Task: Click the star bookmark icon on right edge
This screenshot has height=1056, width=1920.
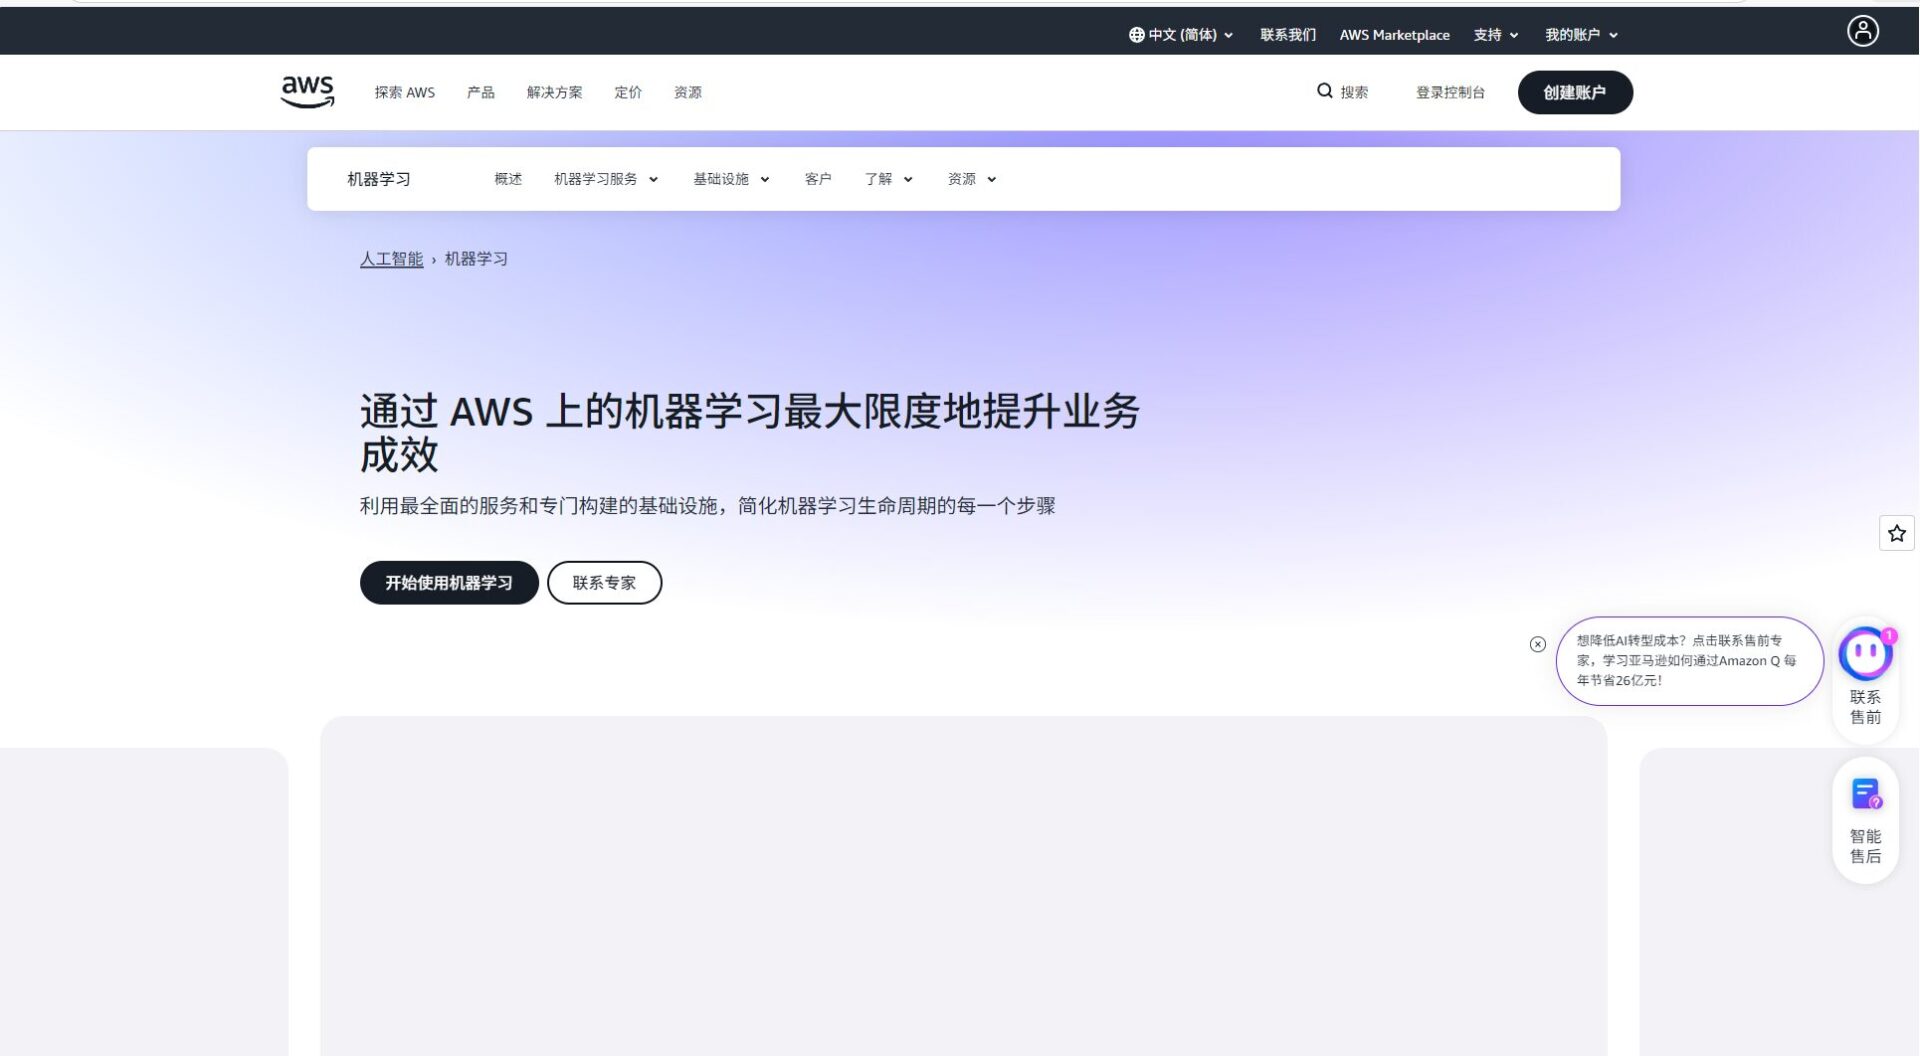Action: tap(1896, 533)
